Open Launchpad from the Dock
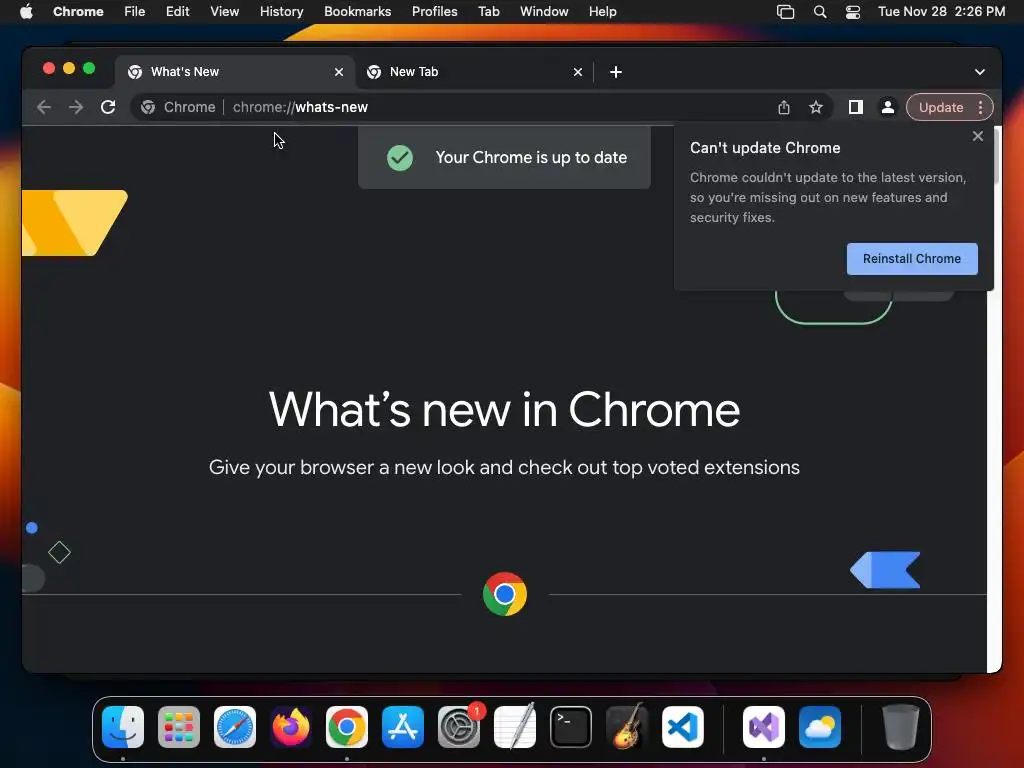The height and width of the screenshot is (768, 1024). (179, 727)
